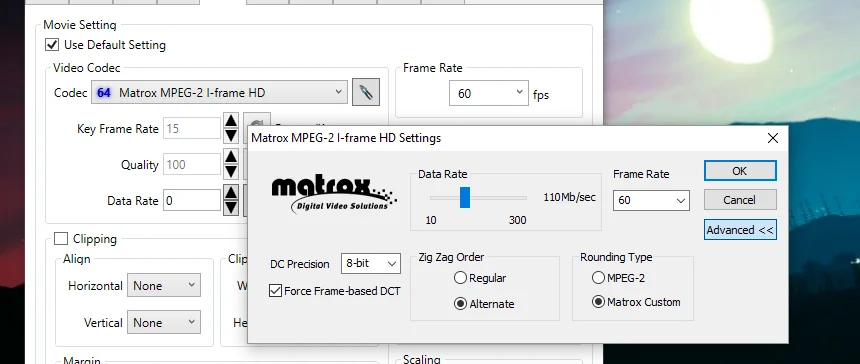Click the Matrox Digital Video Solutions logo

(x=334, y=195)
